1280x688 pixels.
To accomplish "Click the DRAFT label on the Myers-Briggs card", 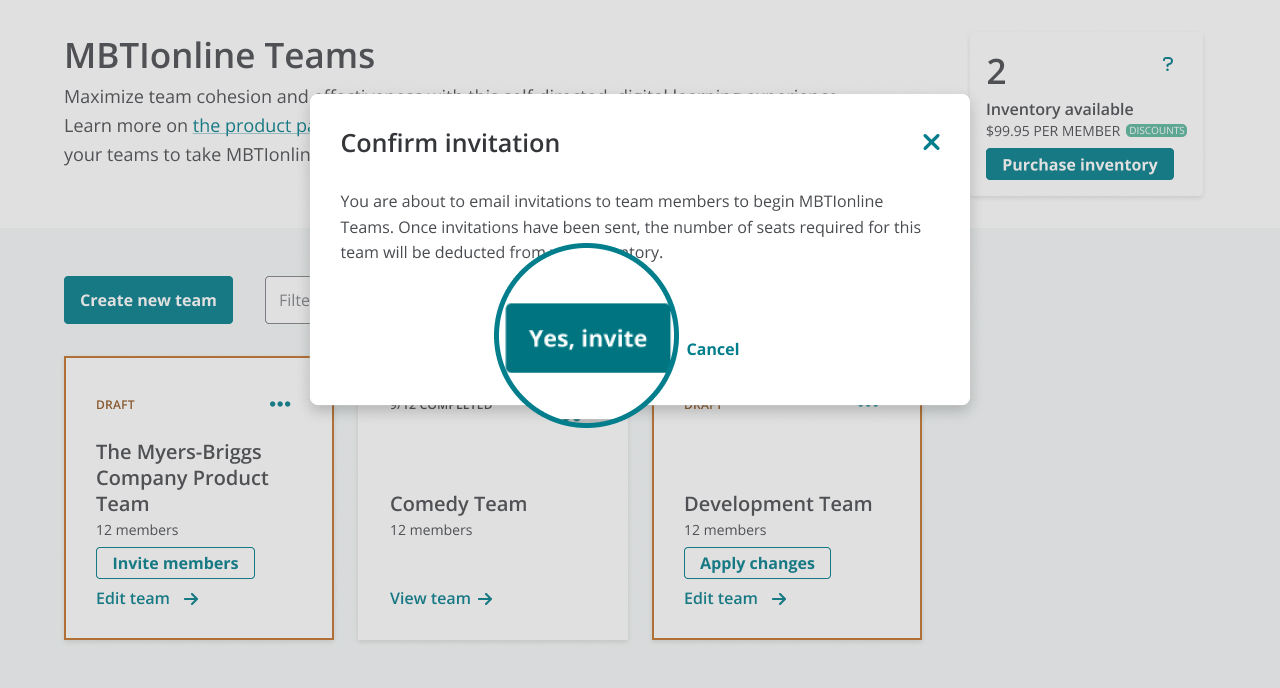I will (115, 405).
